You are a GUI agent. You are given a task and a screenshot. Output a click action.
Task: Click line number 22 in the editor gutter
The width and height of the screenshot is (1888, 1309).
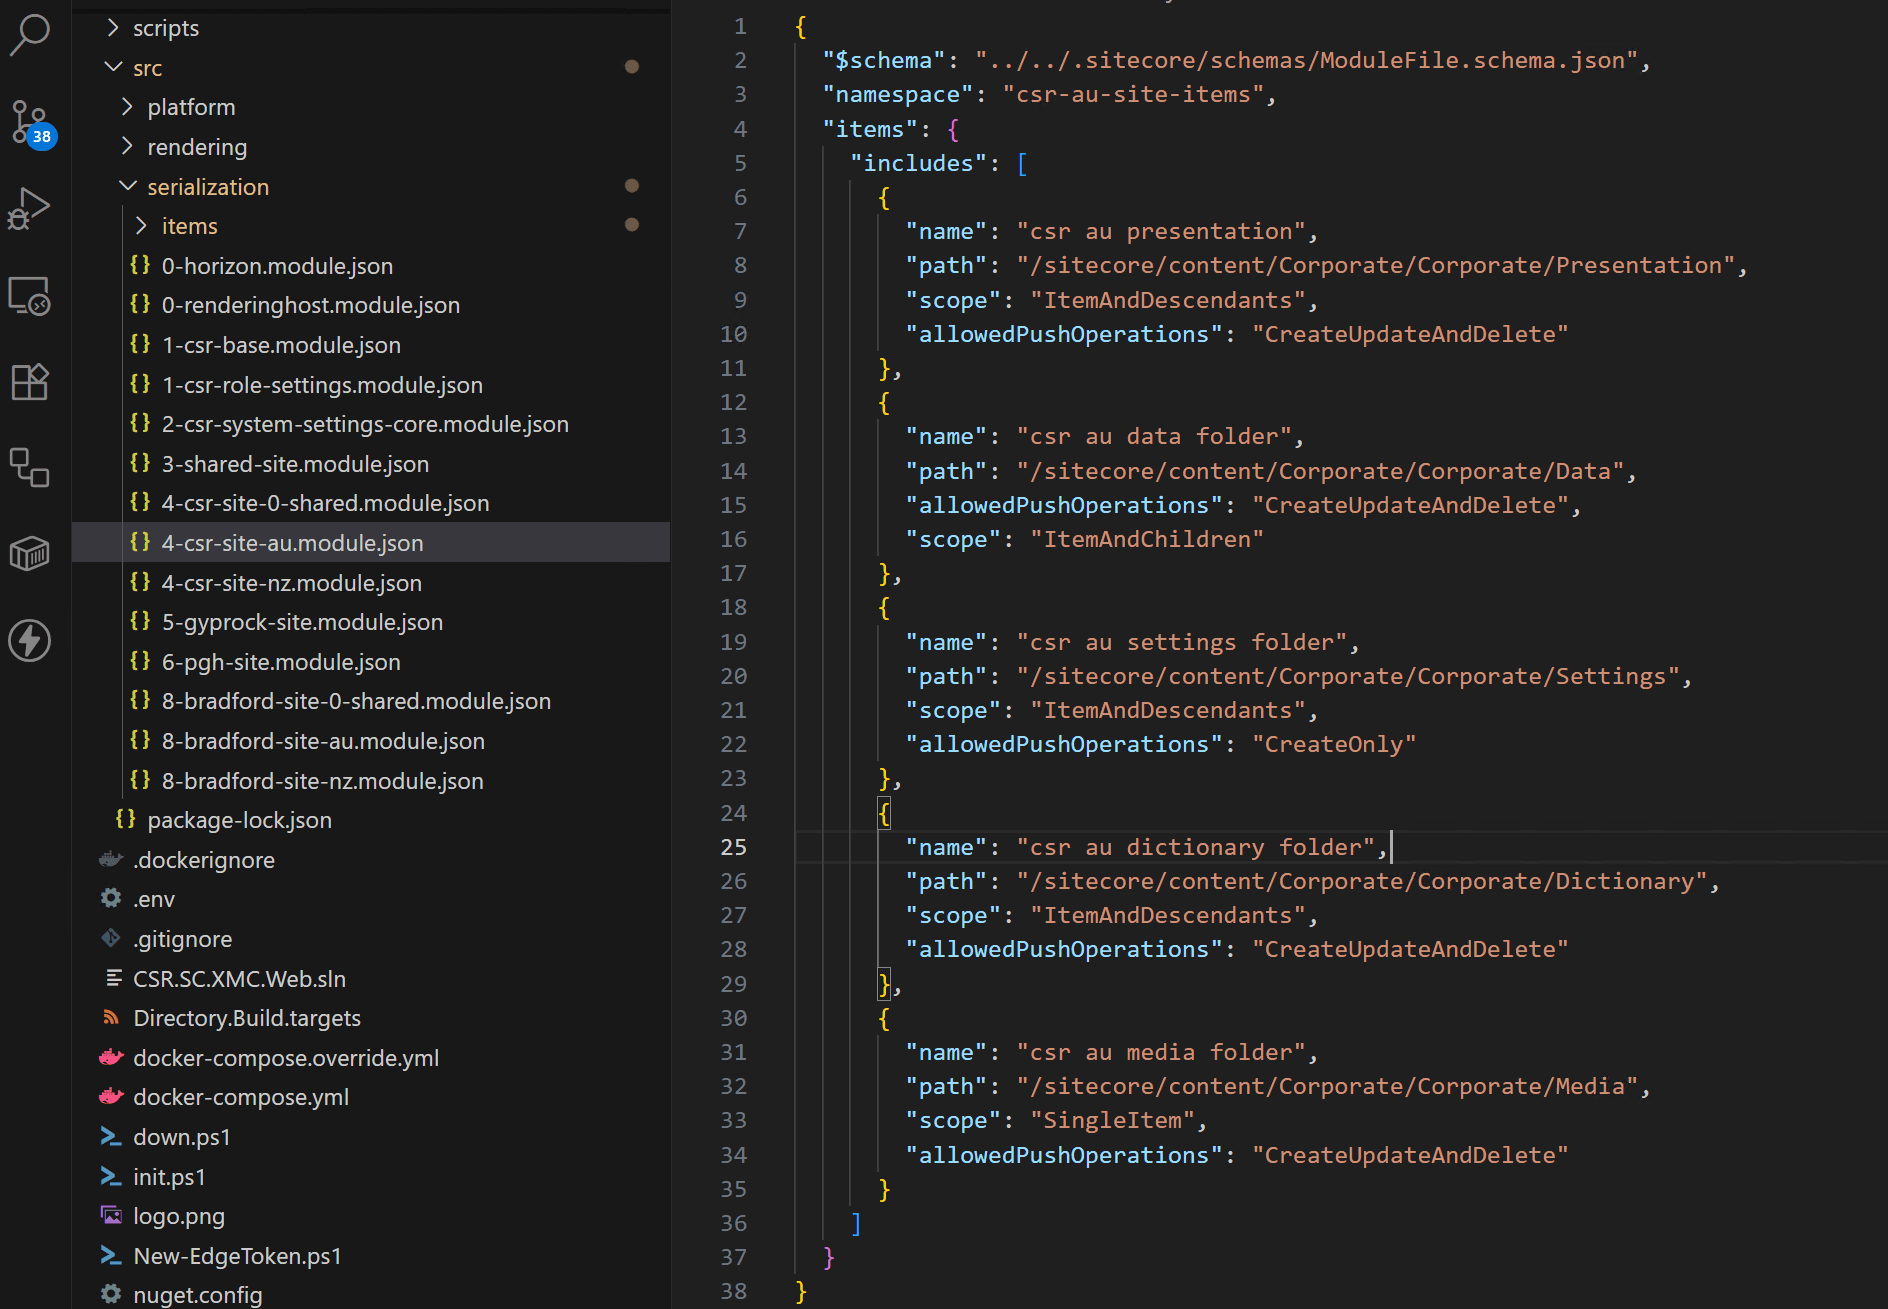[733, 744]
